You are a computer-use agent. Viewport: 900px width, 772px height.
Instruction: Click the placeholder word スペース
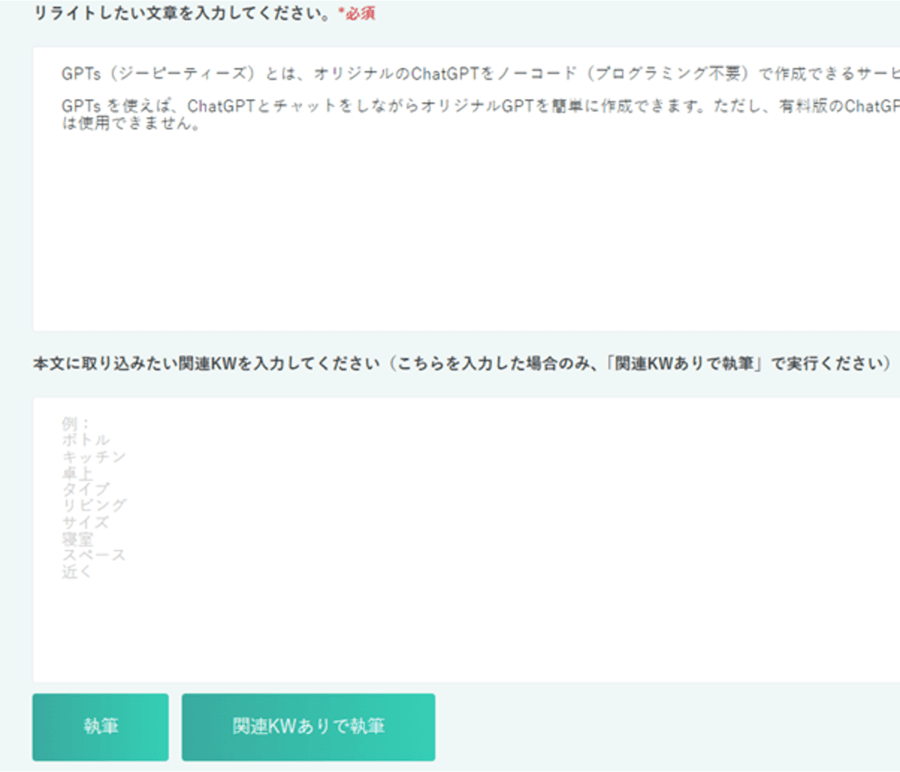coord(94,555)
